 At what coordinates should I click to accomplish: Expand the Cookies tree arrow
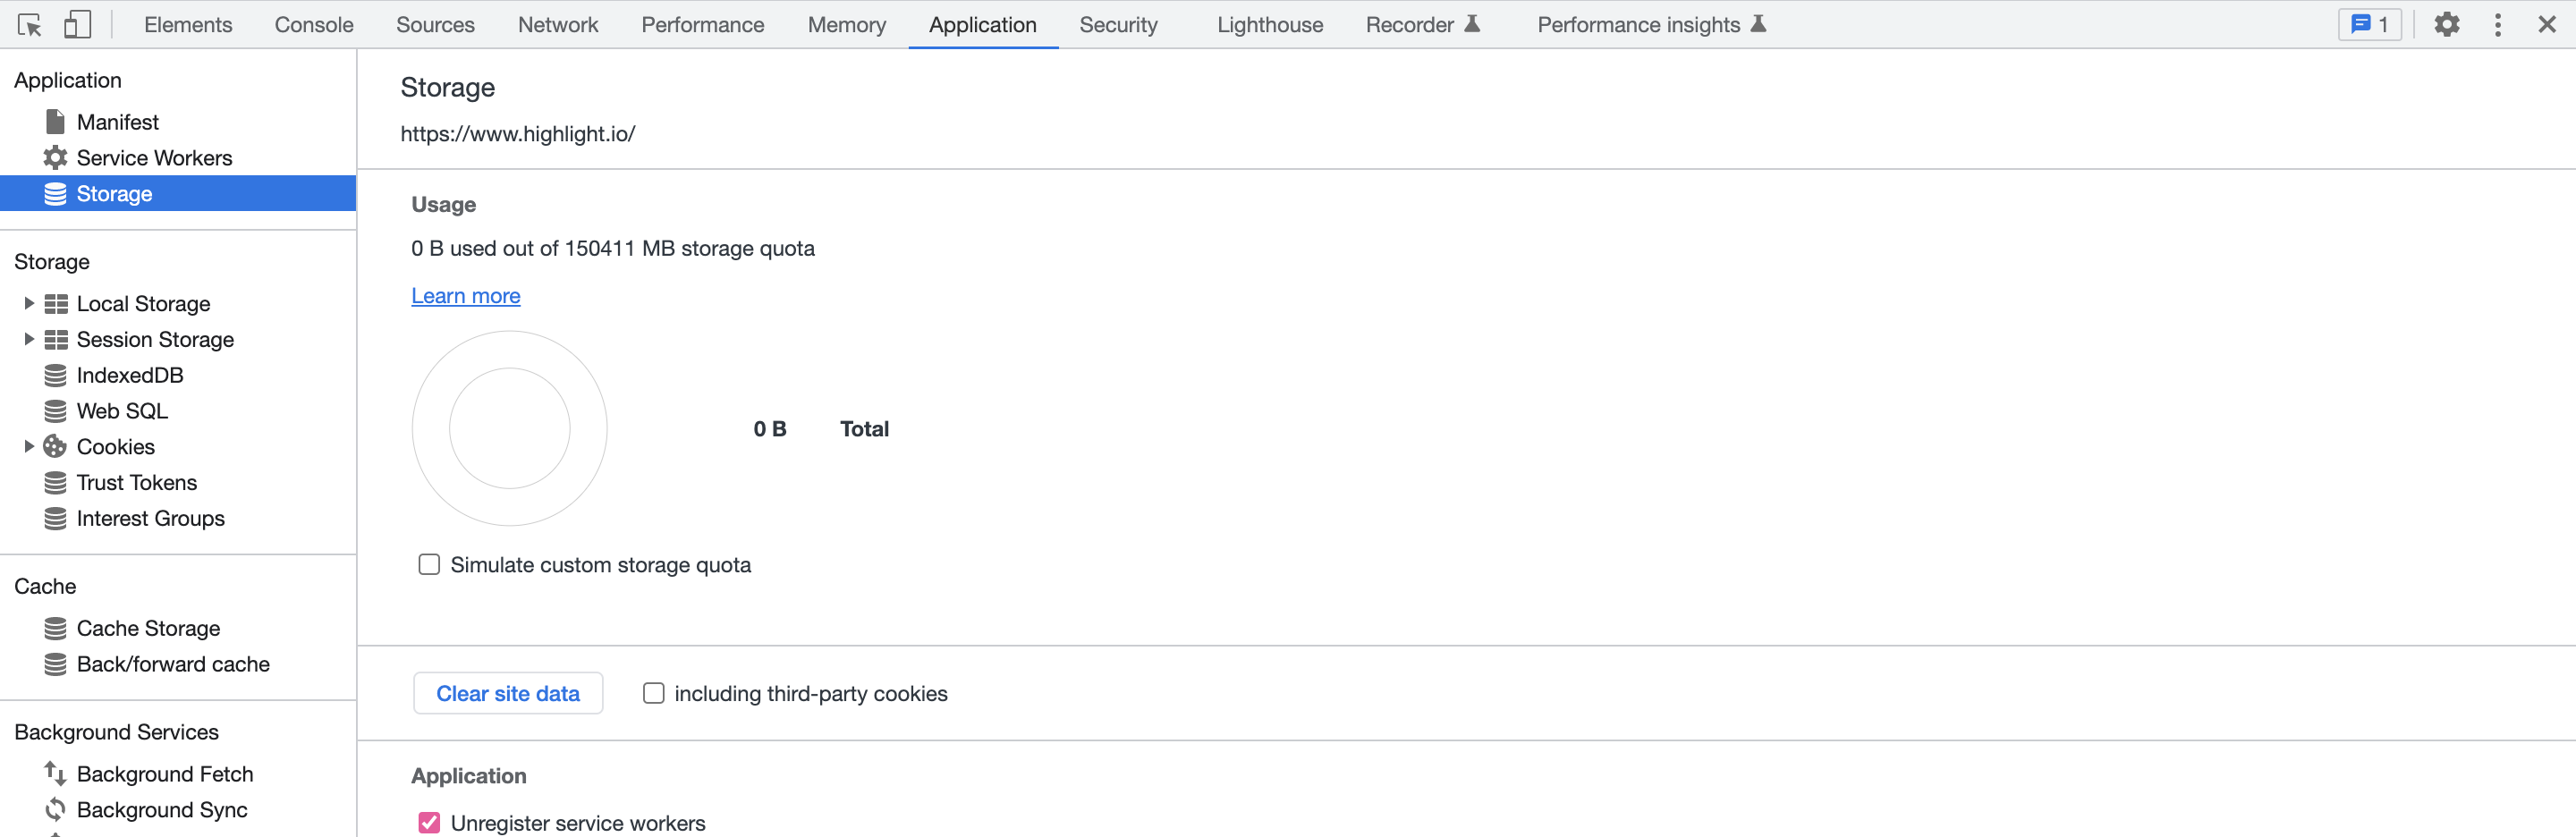(29, 447)
